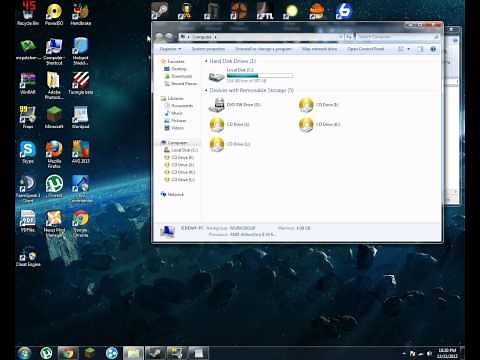Open Minecraft from the taskbar
The height and width of the screenshot is (360, 480).
(90, 353)
